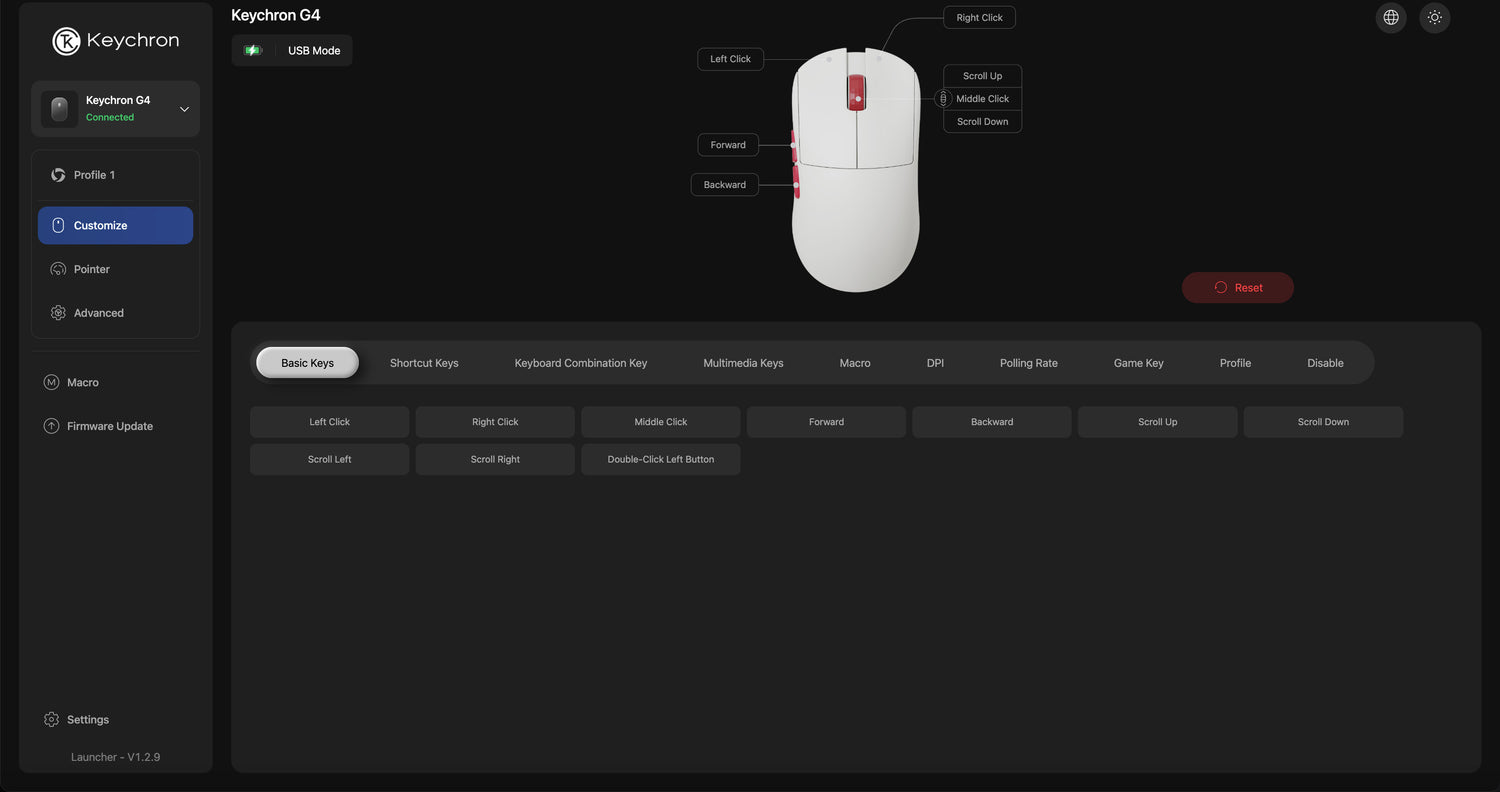Click the green battery charging icon
1500x792 pixels.
[x=253, y=51]
